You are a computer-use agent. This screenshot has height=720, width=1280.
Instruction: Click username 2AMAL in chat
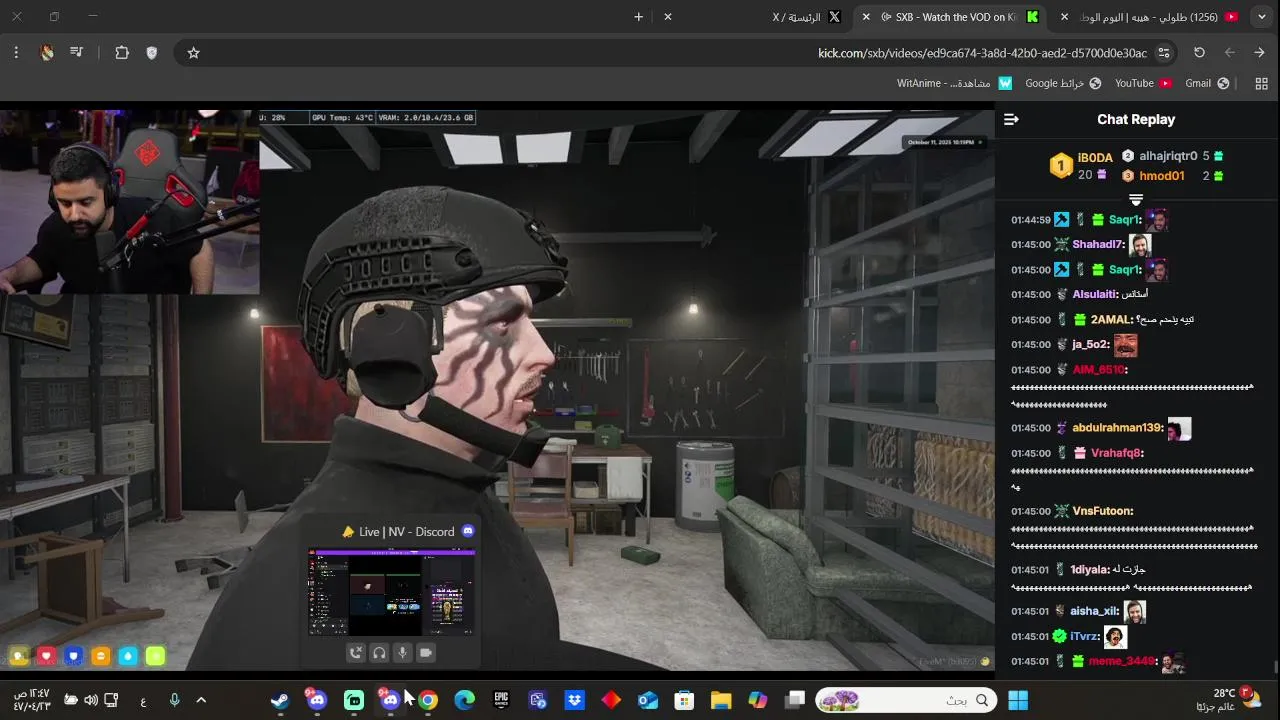[1112, 320]
